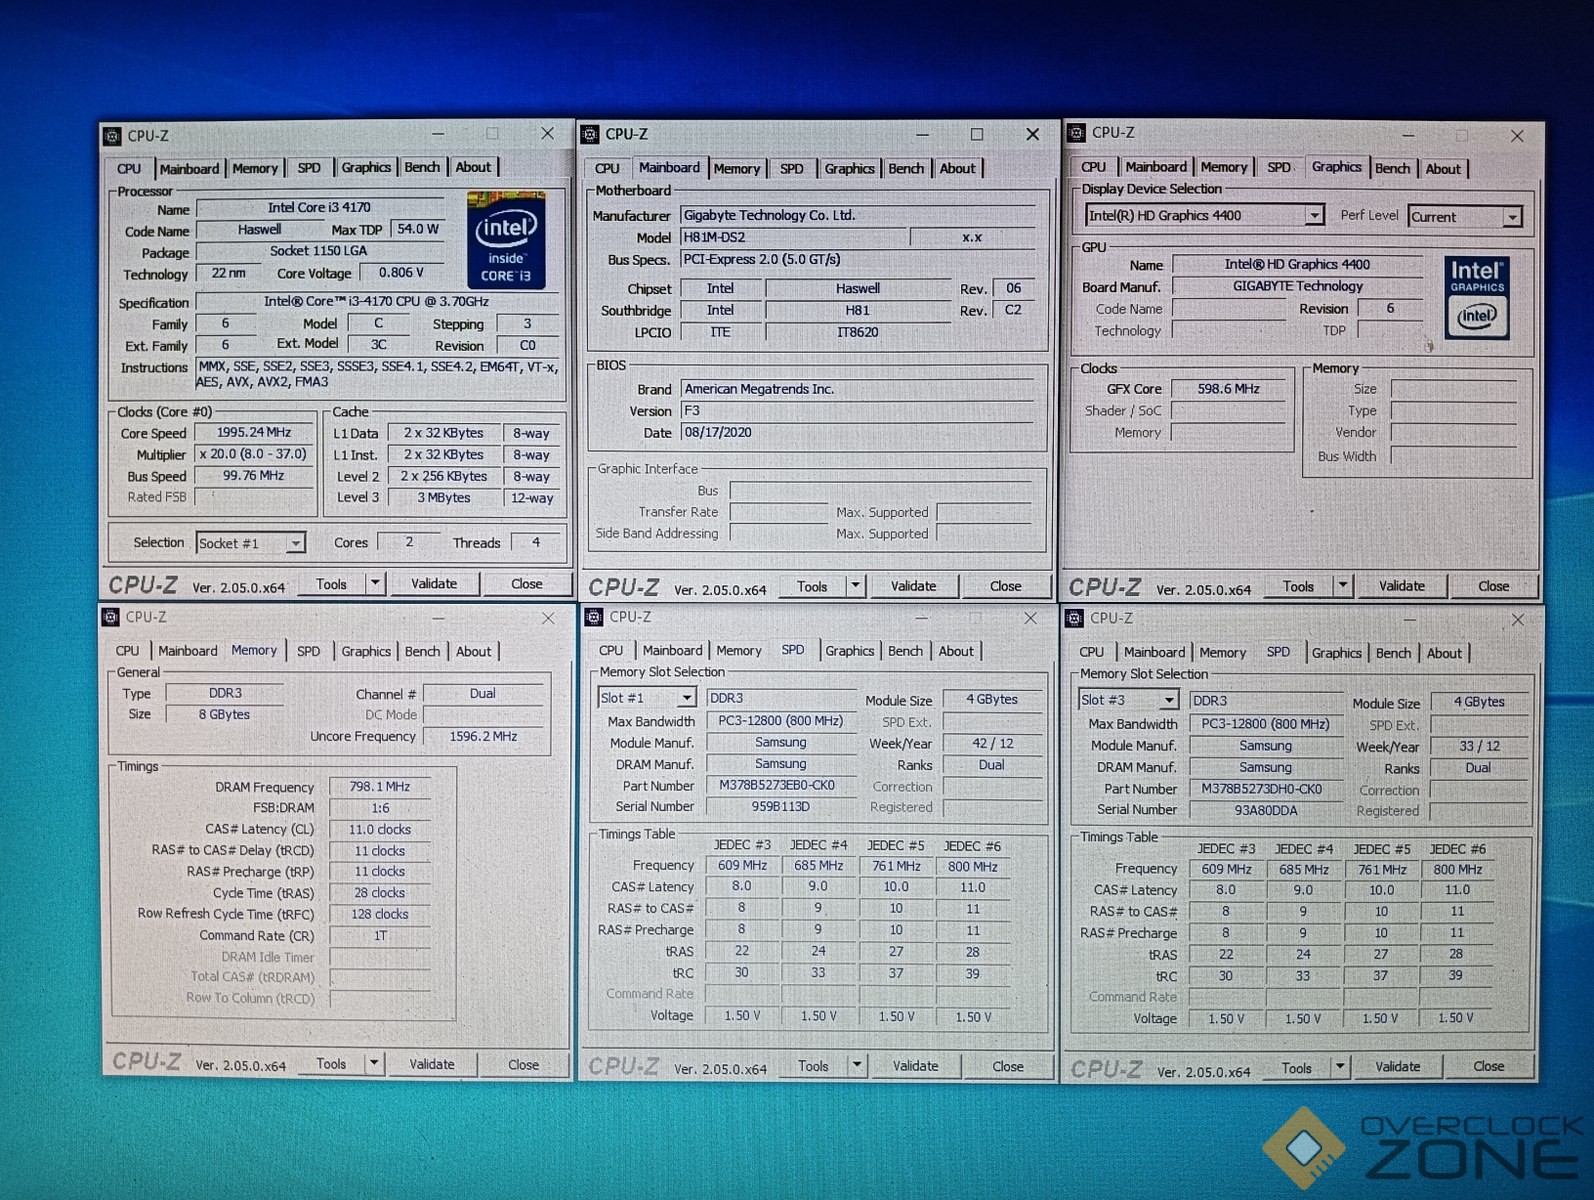Expand the Tools arrow in the Slot #3 SPD window
Screen dimensions: 1594x1200
[1340, 1068]
